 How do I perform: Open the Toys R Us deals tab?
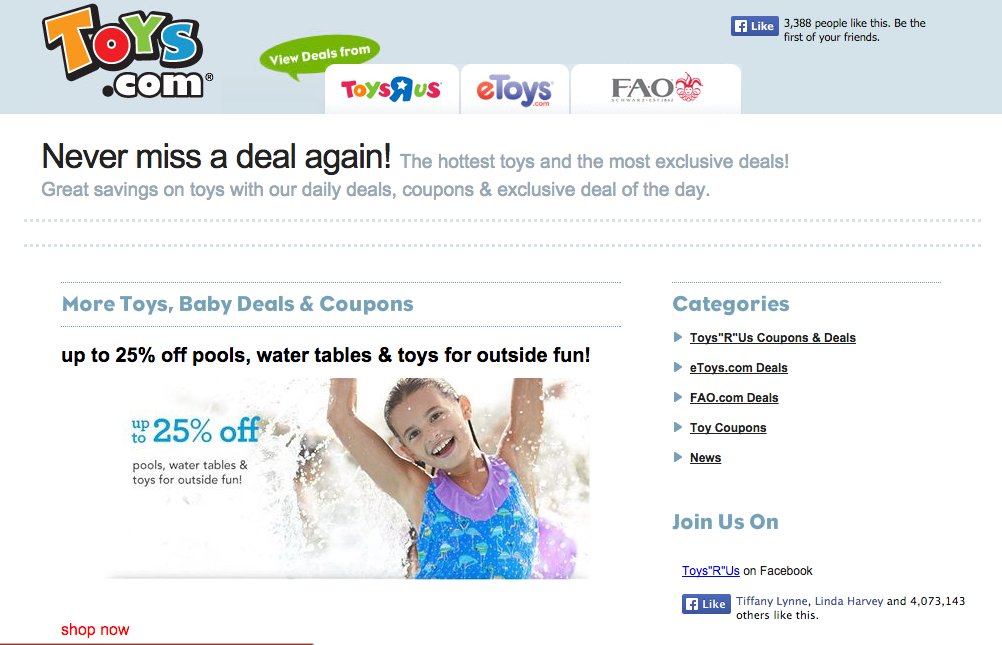click(x=392, y=89)
